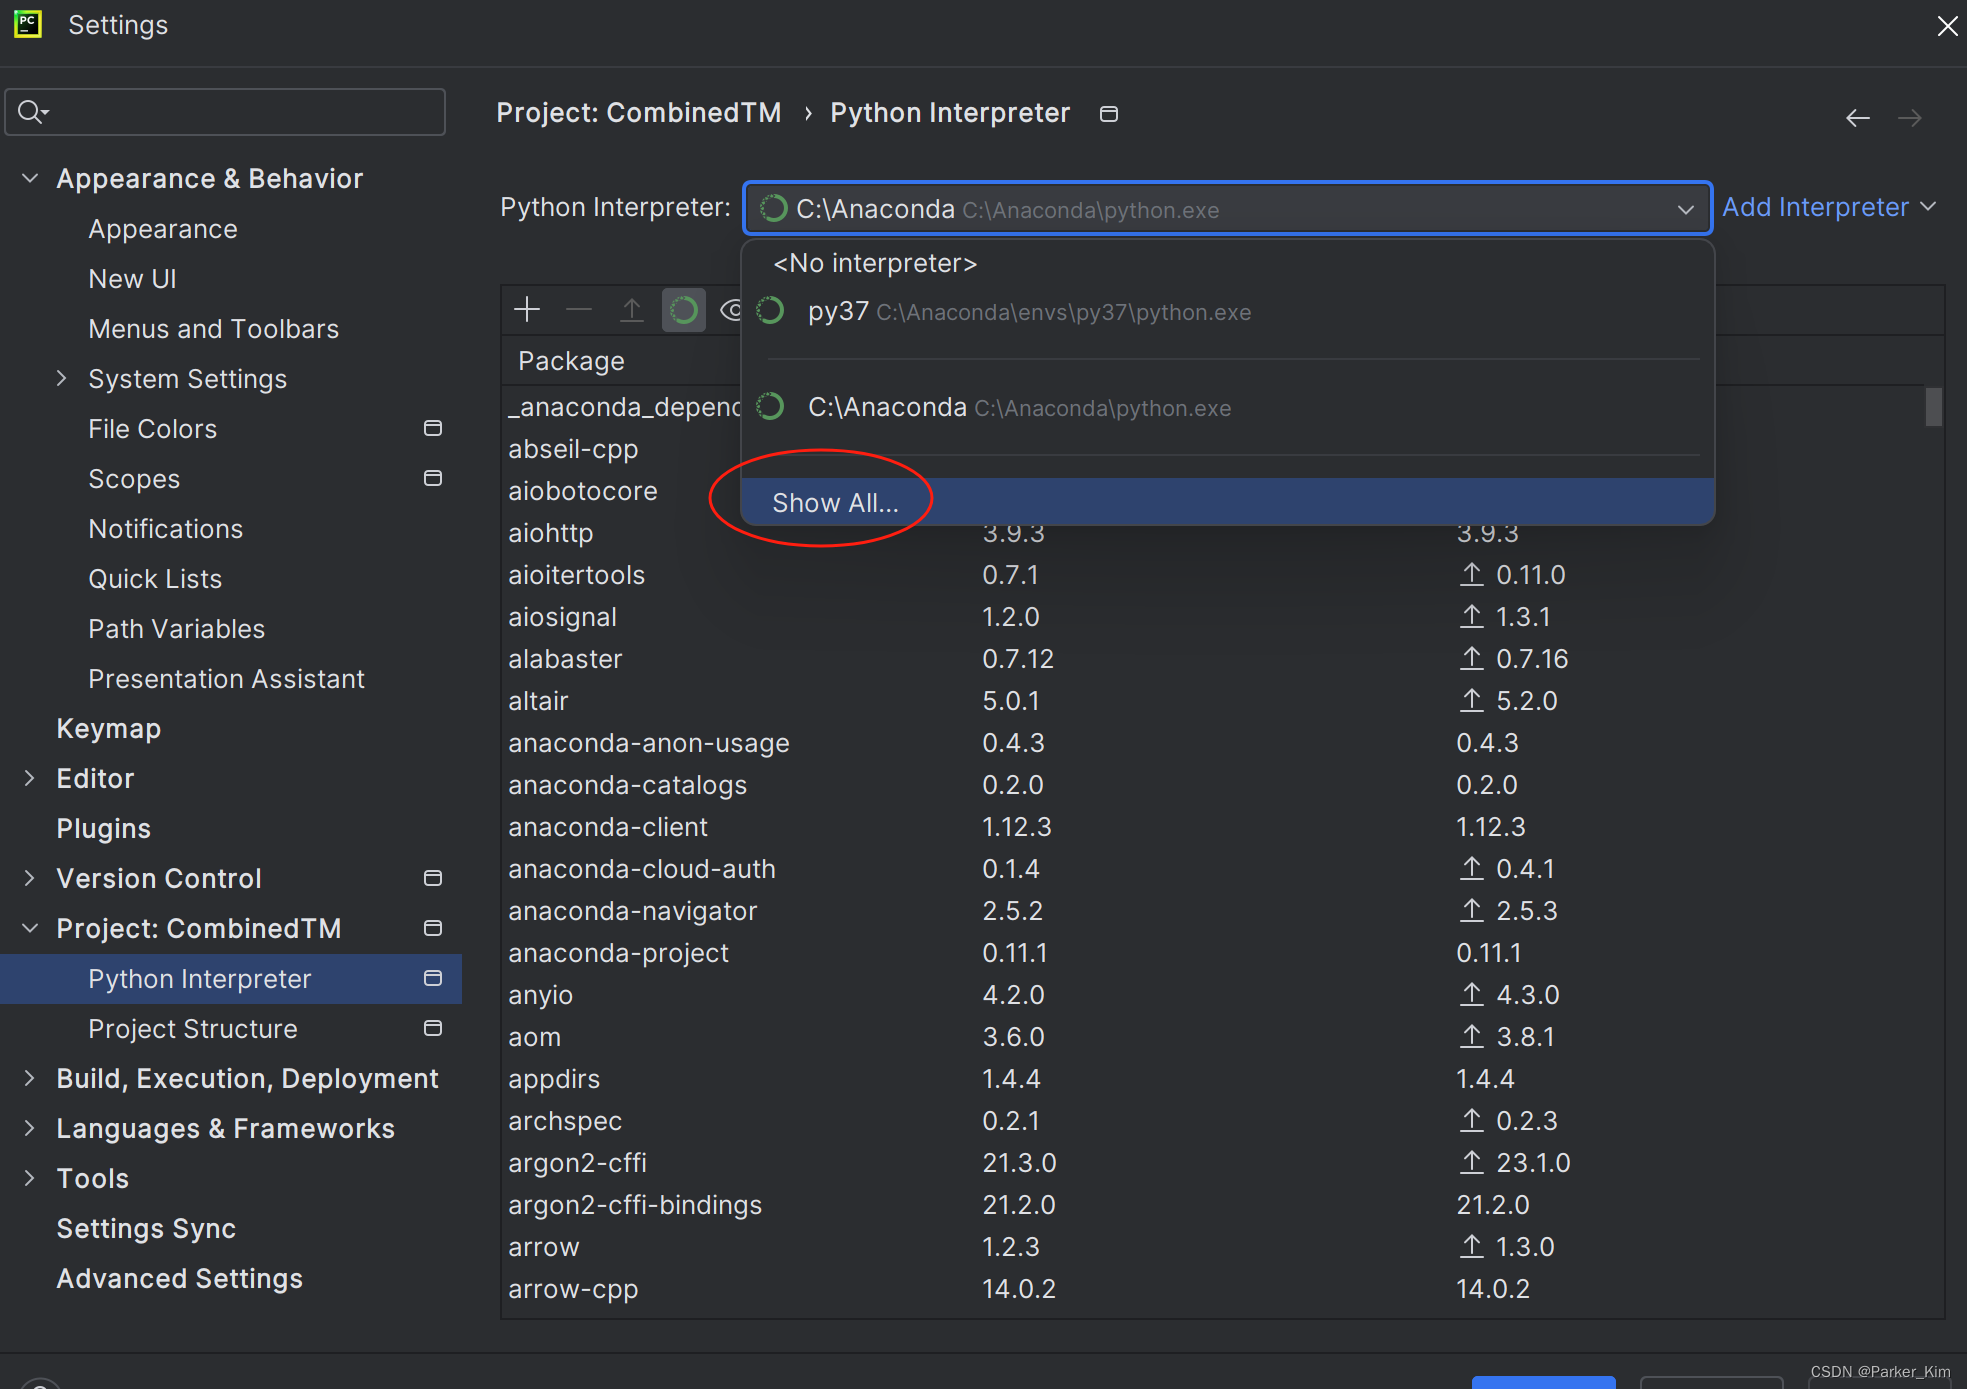Viewport: 1967px width, 1389px height.
Task: Click the Project: CombinedTM breadcrumb
Action: pos(639,112)
